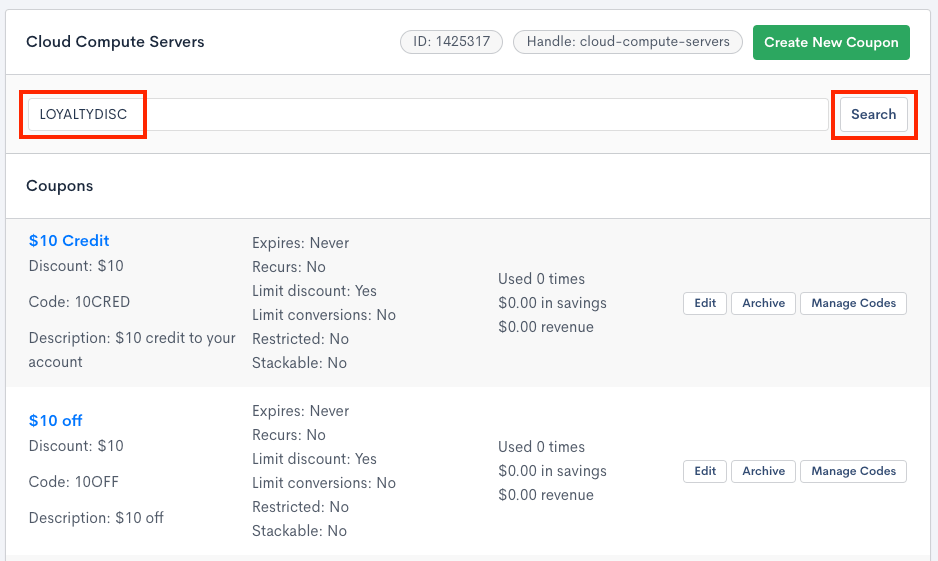Viewport: 938px width, 561px height.
Task: Open the $10 off coupon link
Action: point(55,421)
